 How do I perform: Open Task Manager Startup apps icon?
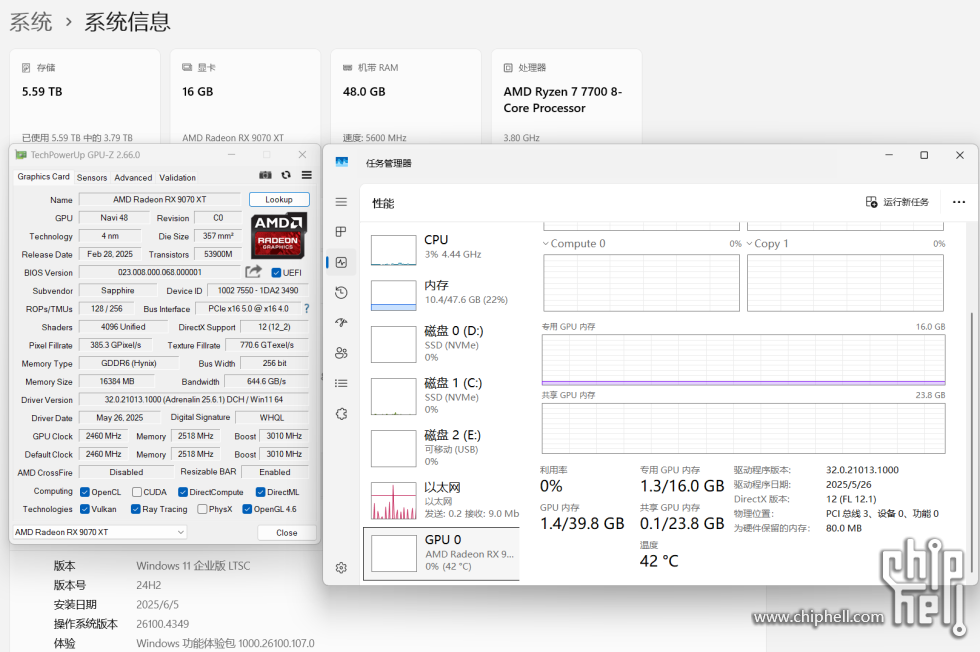[x=341, y=323]
